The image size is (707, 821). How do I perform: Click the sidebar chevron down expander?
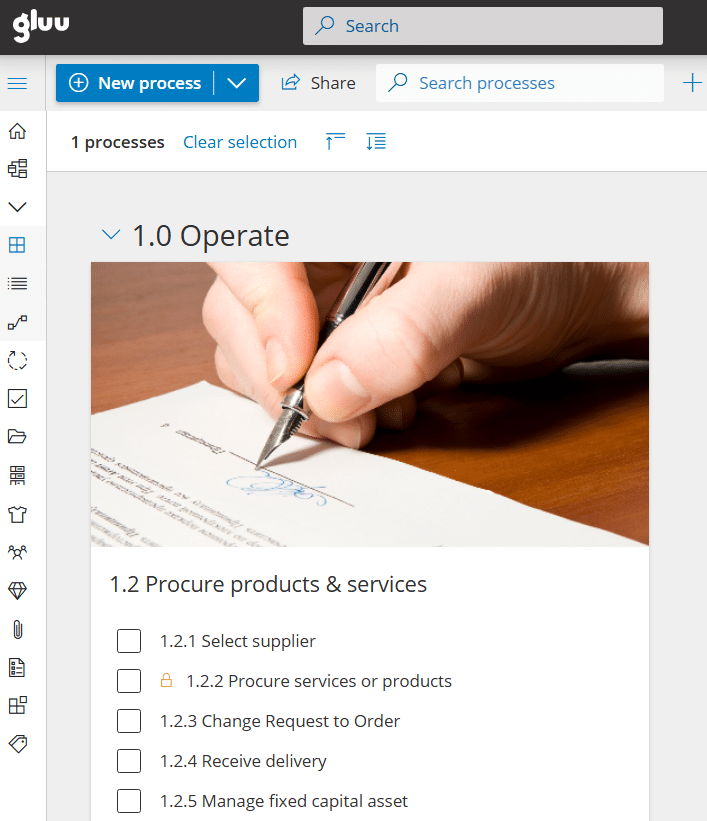click(x=17, y=207)
